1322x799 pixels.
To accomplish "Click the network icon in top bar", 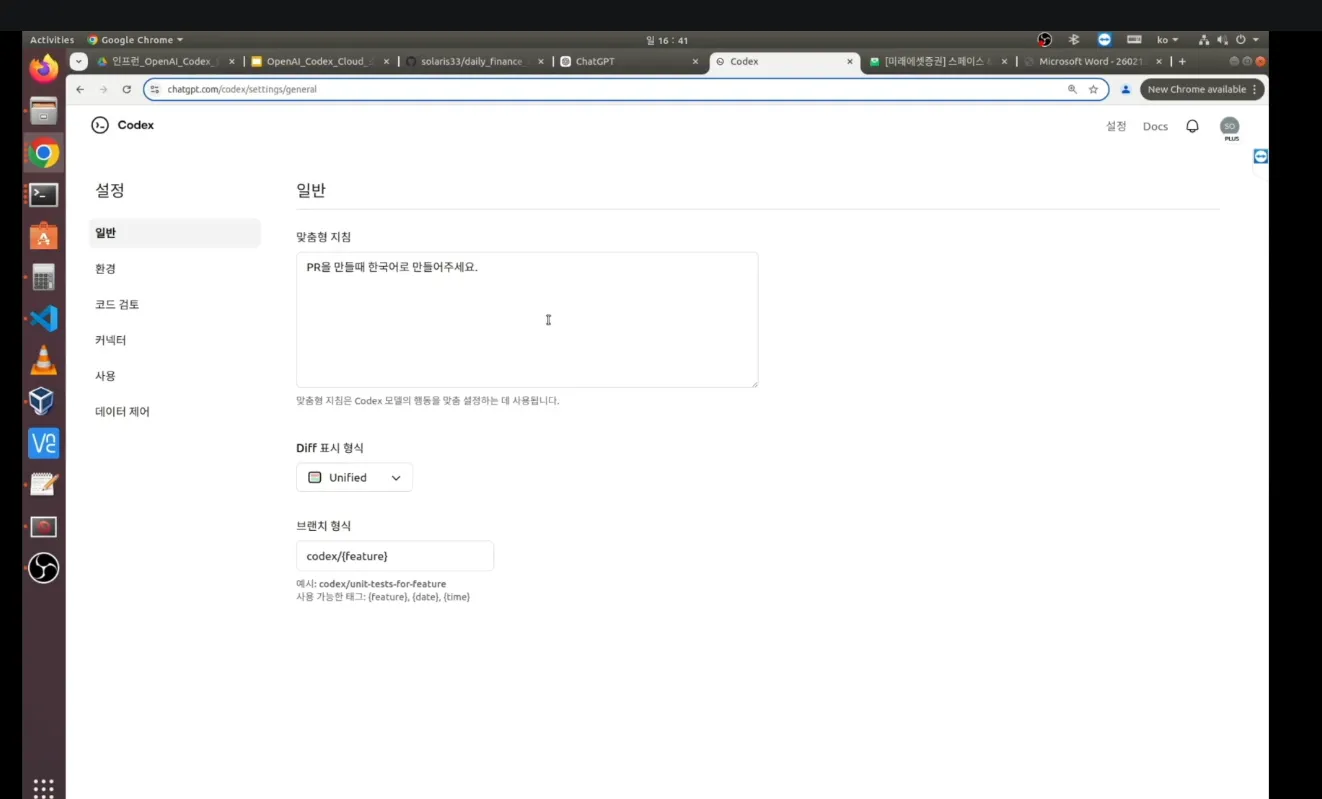I will pos(1204,40).
